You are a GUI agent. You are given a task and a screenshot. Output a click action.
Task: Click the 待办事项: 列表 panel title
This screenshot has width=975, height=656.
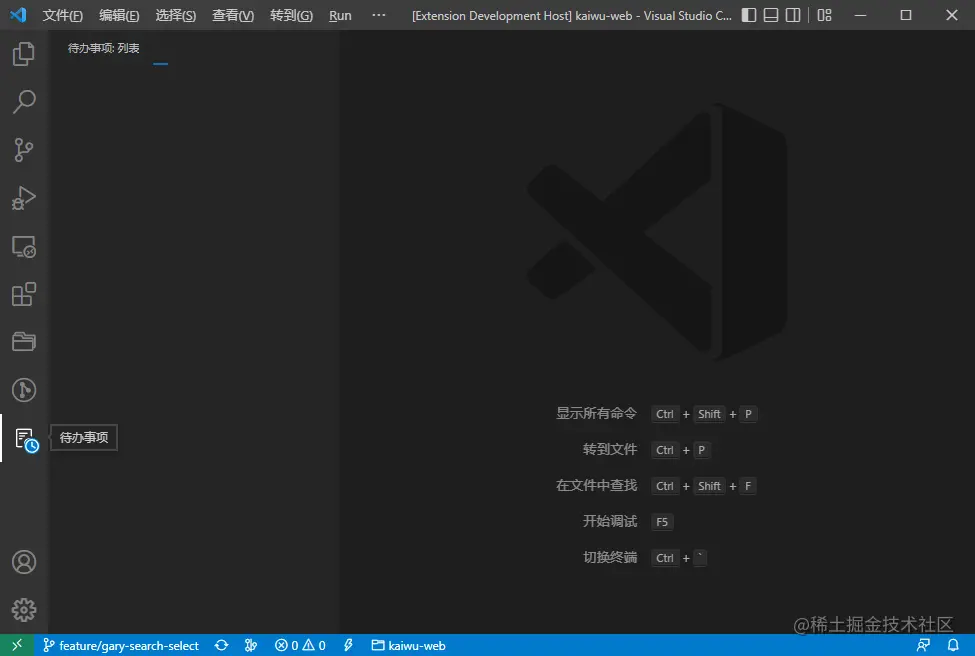103,49
